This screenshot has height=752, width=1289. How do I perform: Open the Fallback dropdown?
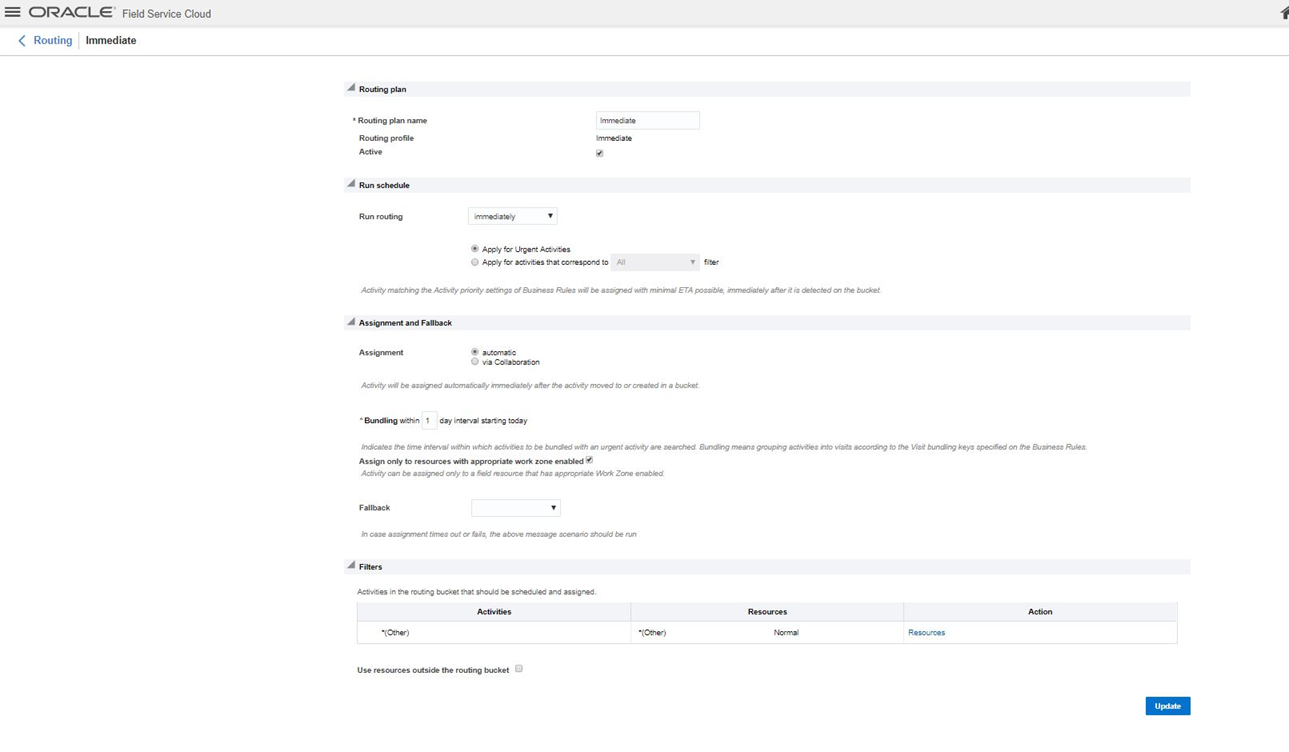515,508
